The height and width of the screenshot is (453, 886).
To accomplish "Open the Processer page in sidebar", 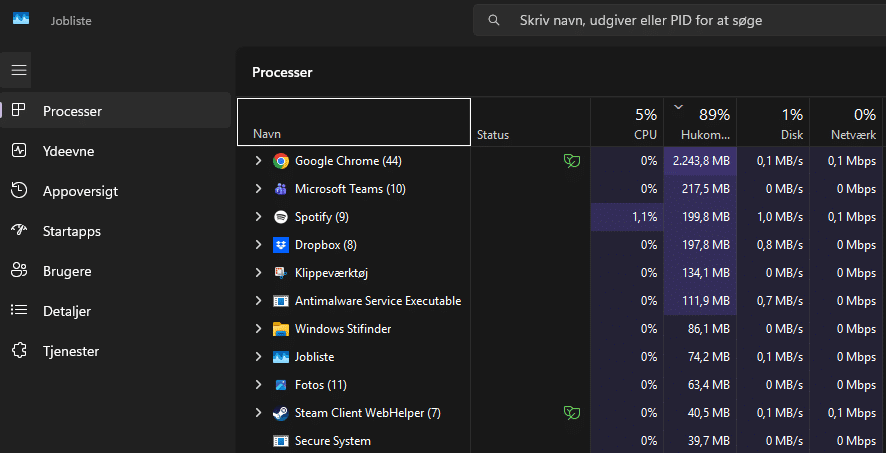I will pos(116,110).
